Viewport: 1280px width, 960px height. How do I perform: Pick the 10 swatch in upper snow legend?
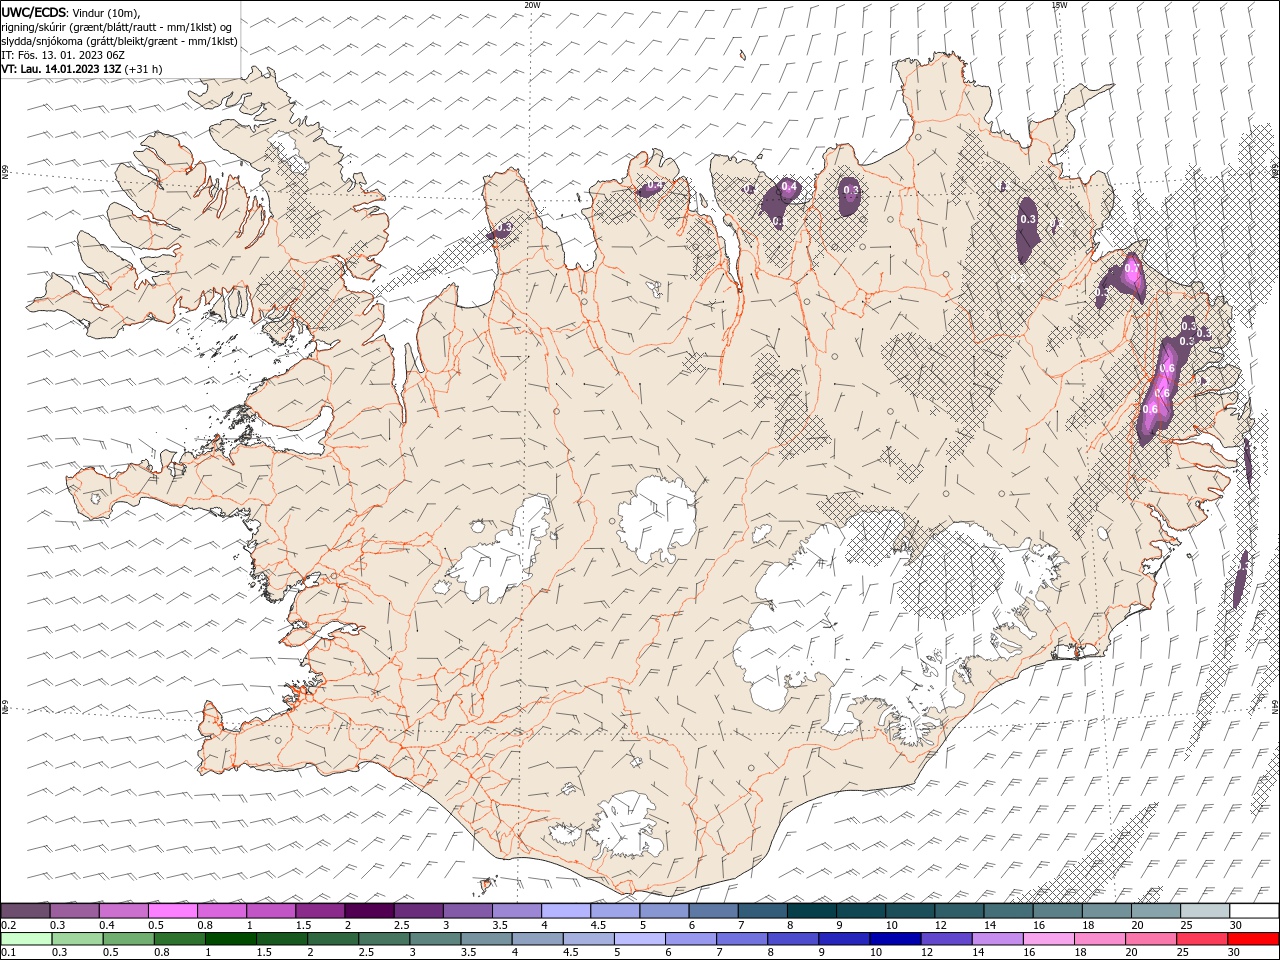pyautogui.click(x=910, y=910)
